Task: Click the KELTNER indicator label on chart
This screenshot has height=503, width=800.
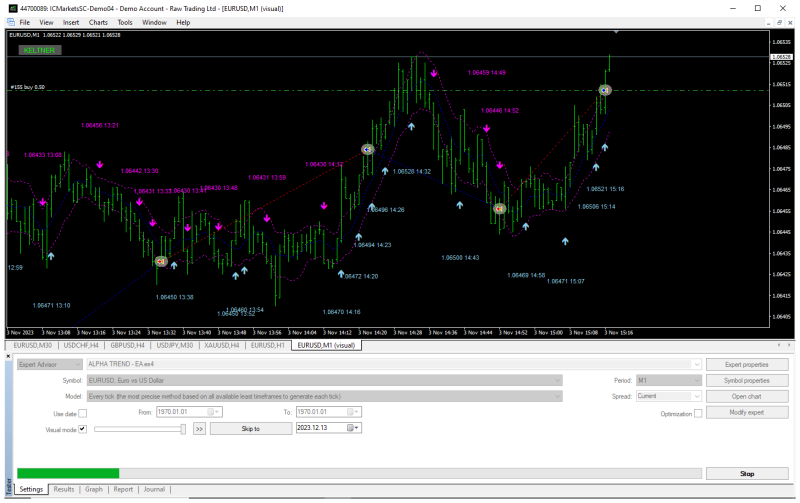Action: [40, 50]
